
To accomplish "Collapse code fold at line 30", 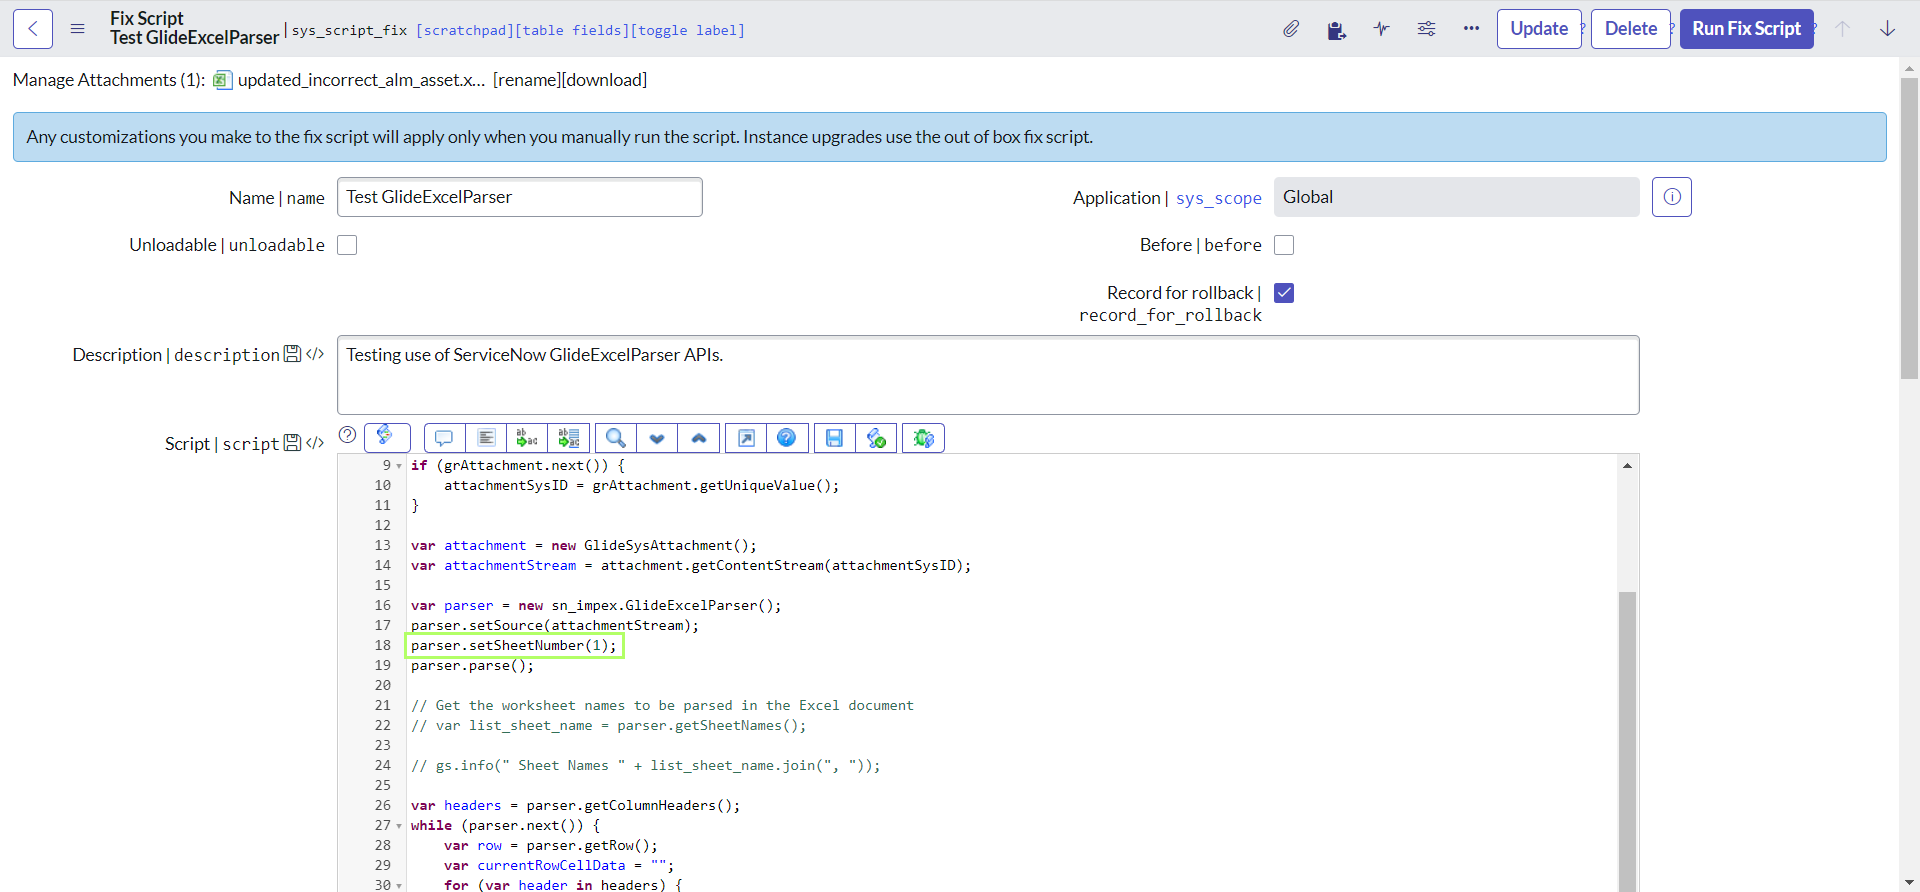I will coord(399,886).
